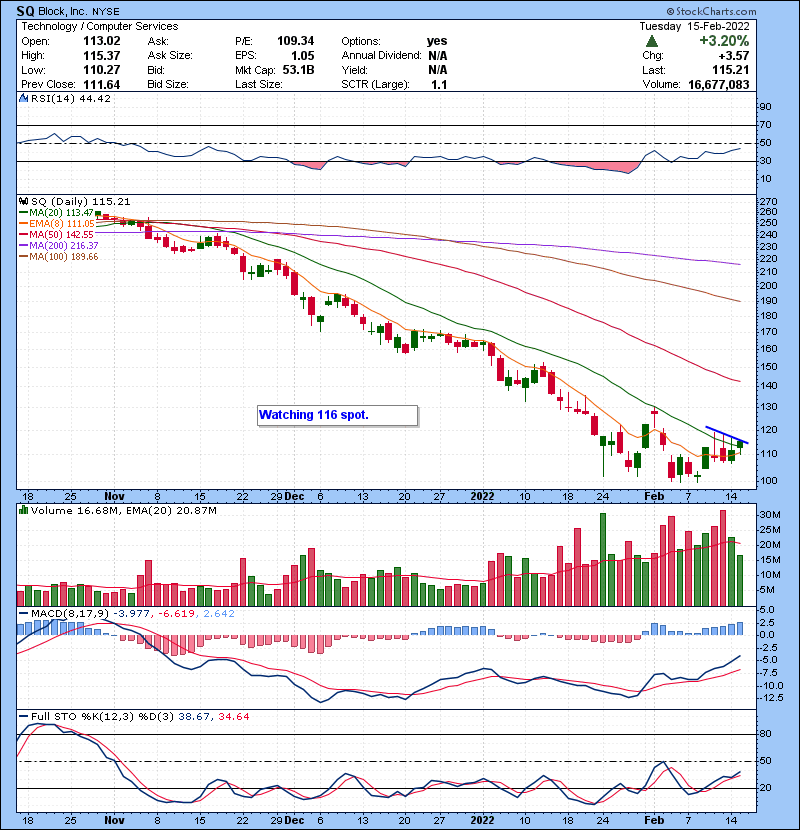Screen dimensions: 800x830
Task: Click the Mkt Cap value 53.1B
Action: point(299,70)
